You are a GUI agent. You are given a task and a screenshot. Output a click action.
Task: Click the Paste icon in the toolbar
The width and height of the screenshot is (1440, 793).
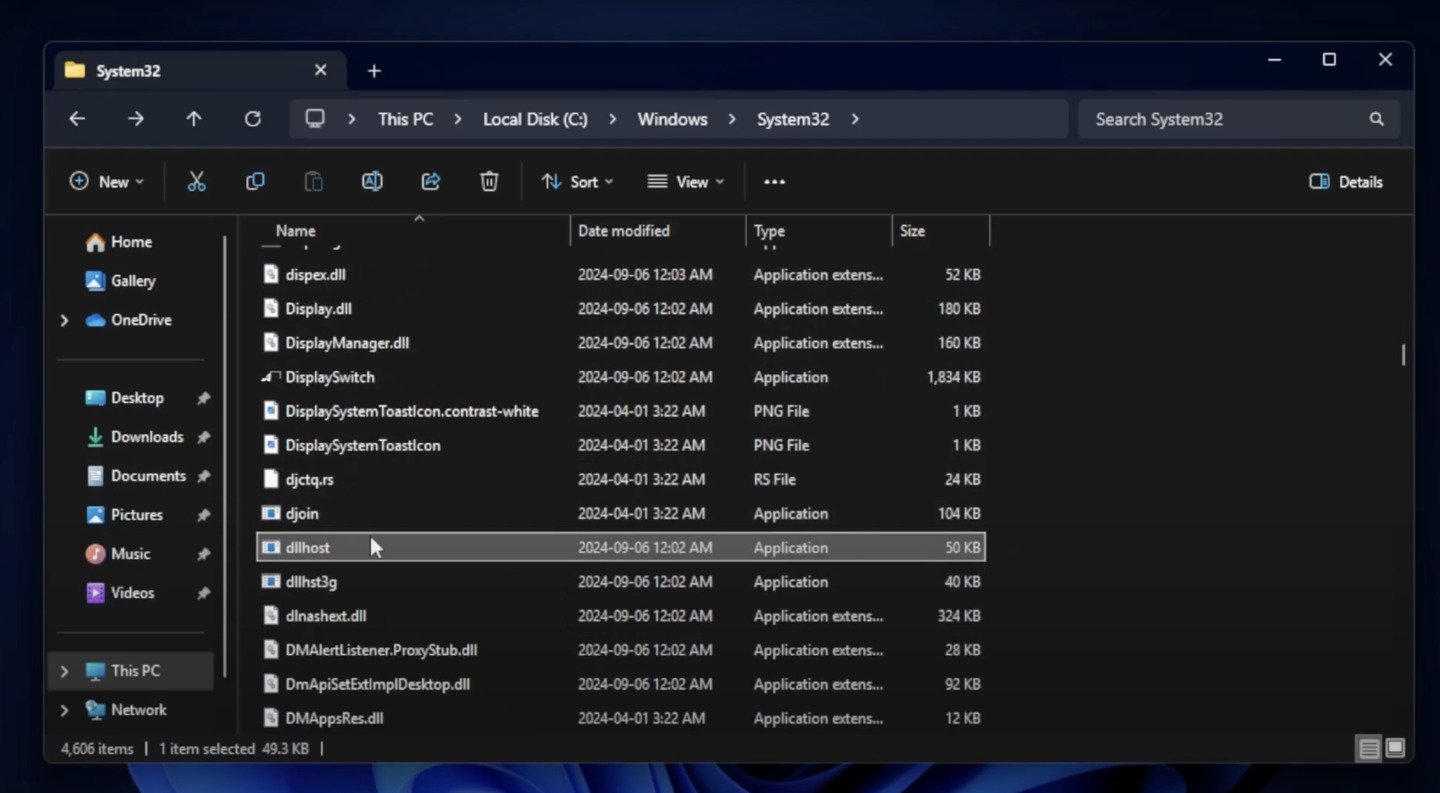coord(313,181)
